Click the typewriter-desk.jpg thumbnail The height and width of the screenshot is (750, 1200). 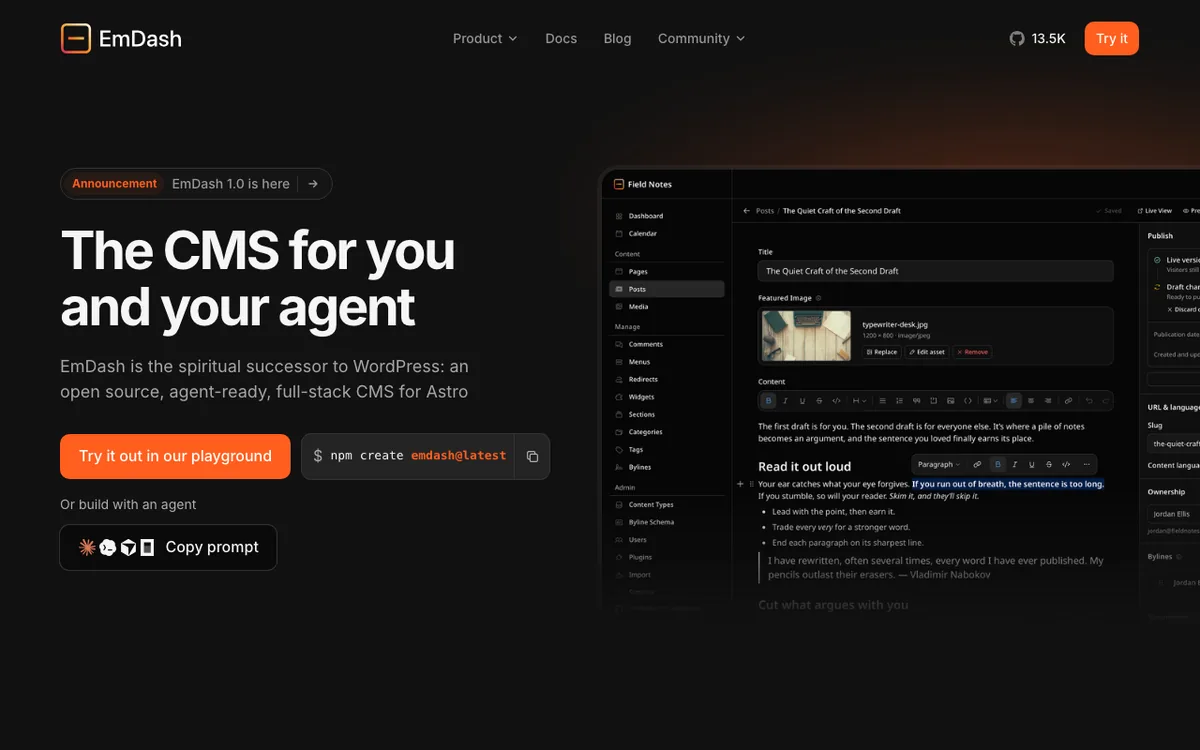(x=806, y=335)
